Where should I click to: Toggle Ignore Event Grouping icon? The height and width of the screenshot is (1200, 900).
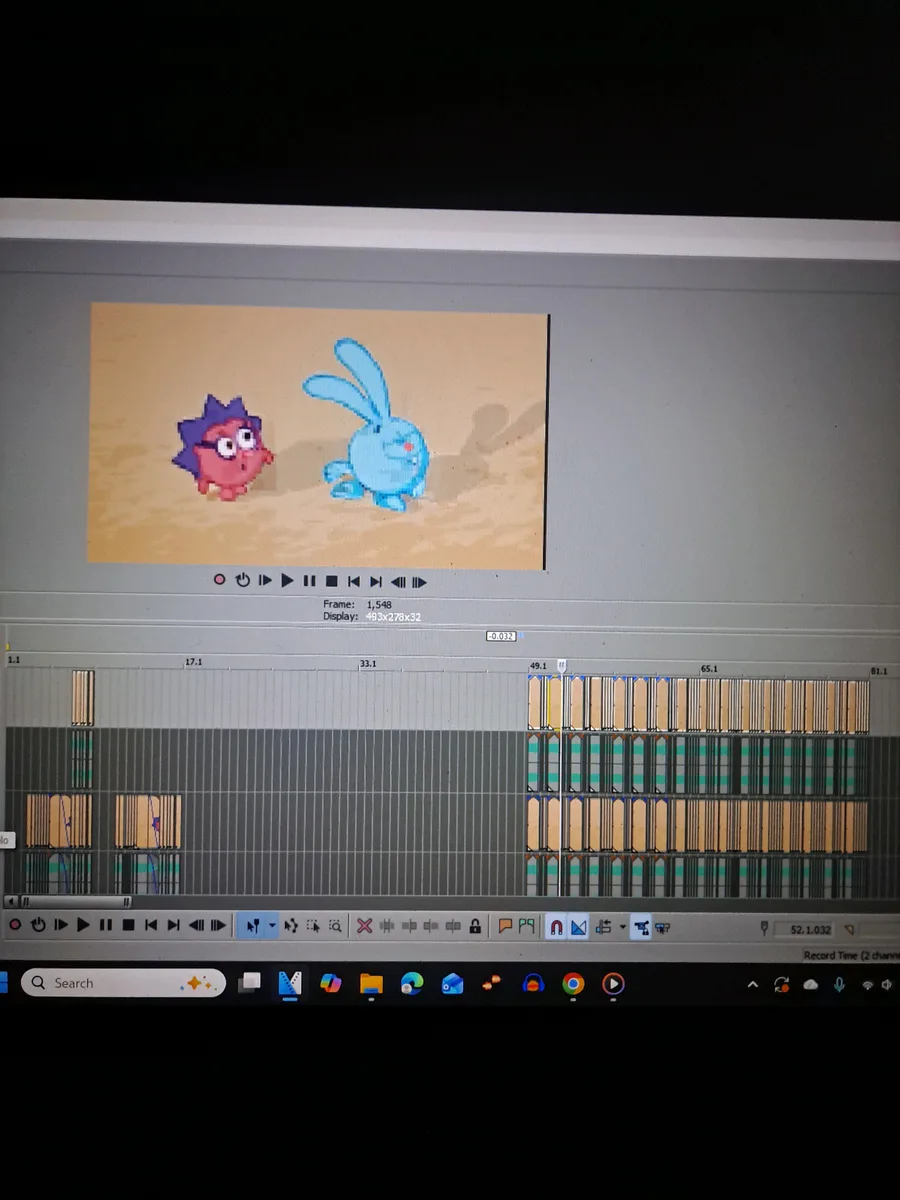click(x=662, y=928)
